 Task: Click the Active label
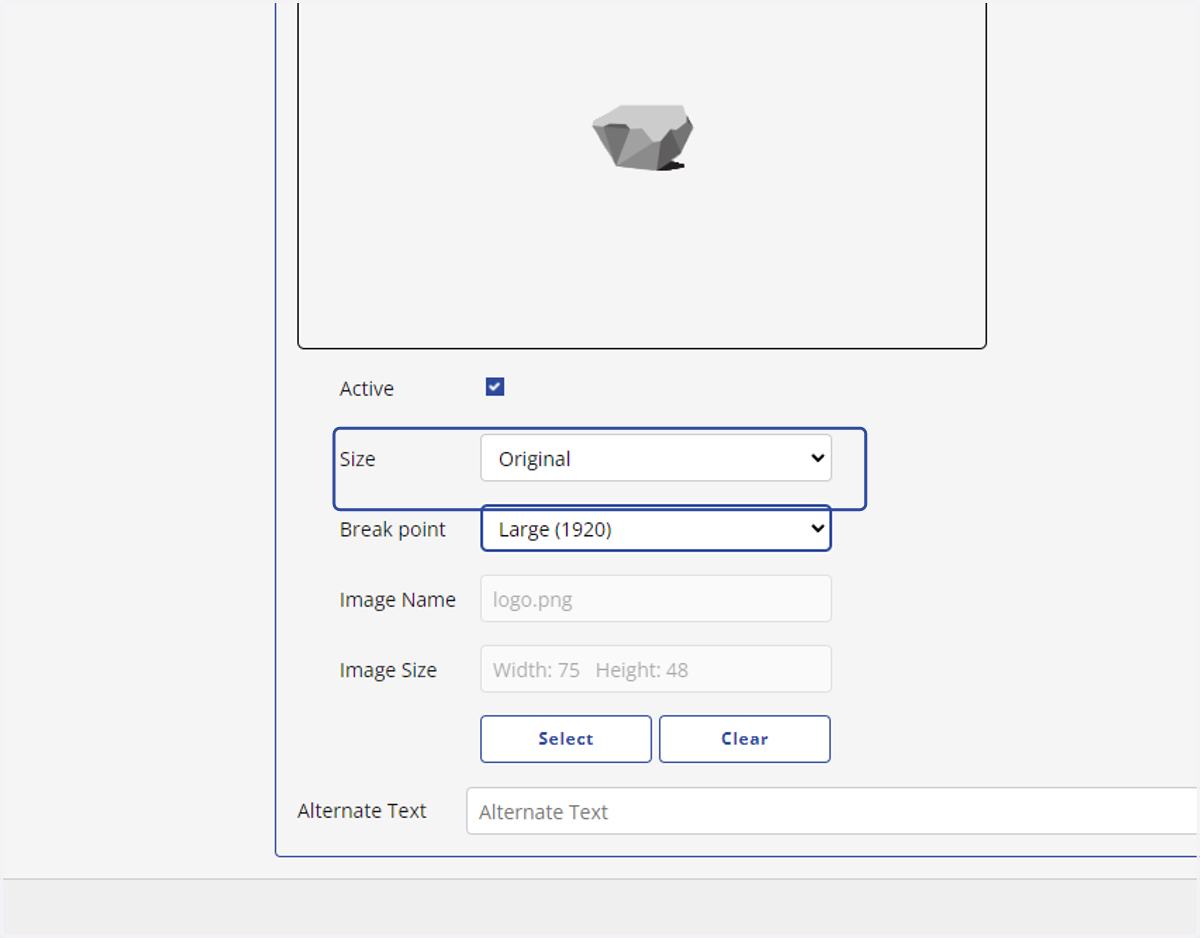click(x=367, y=389)
